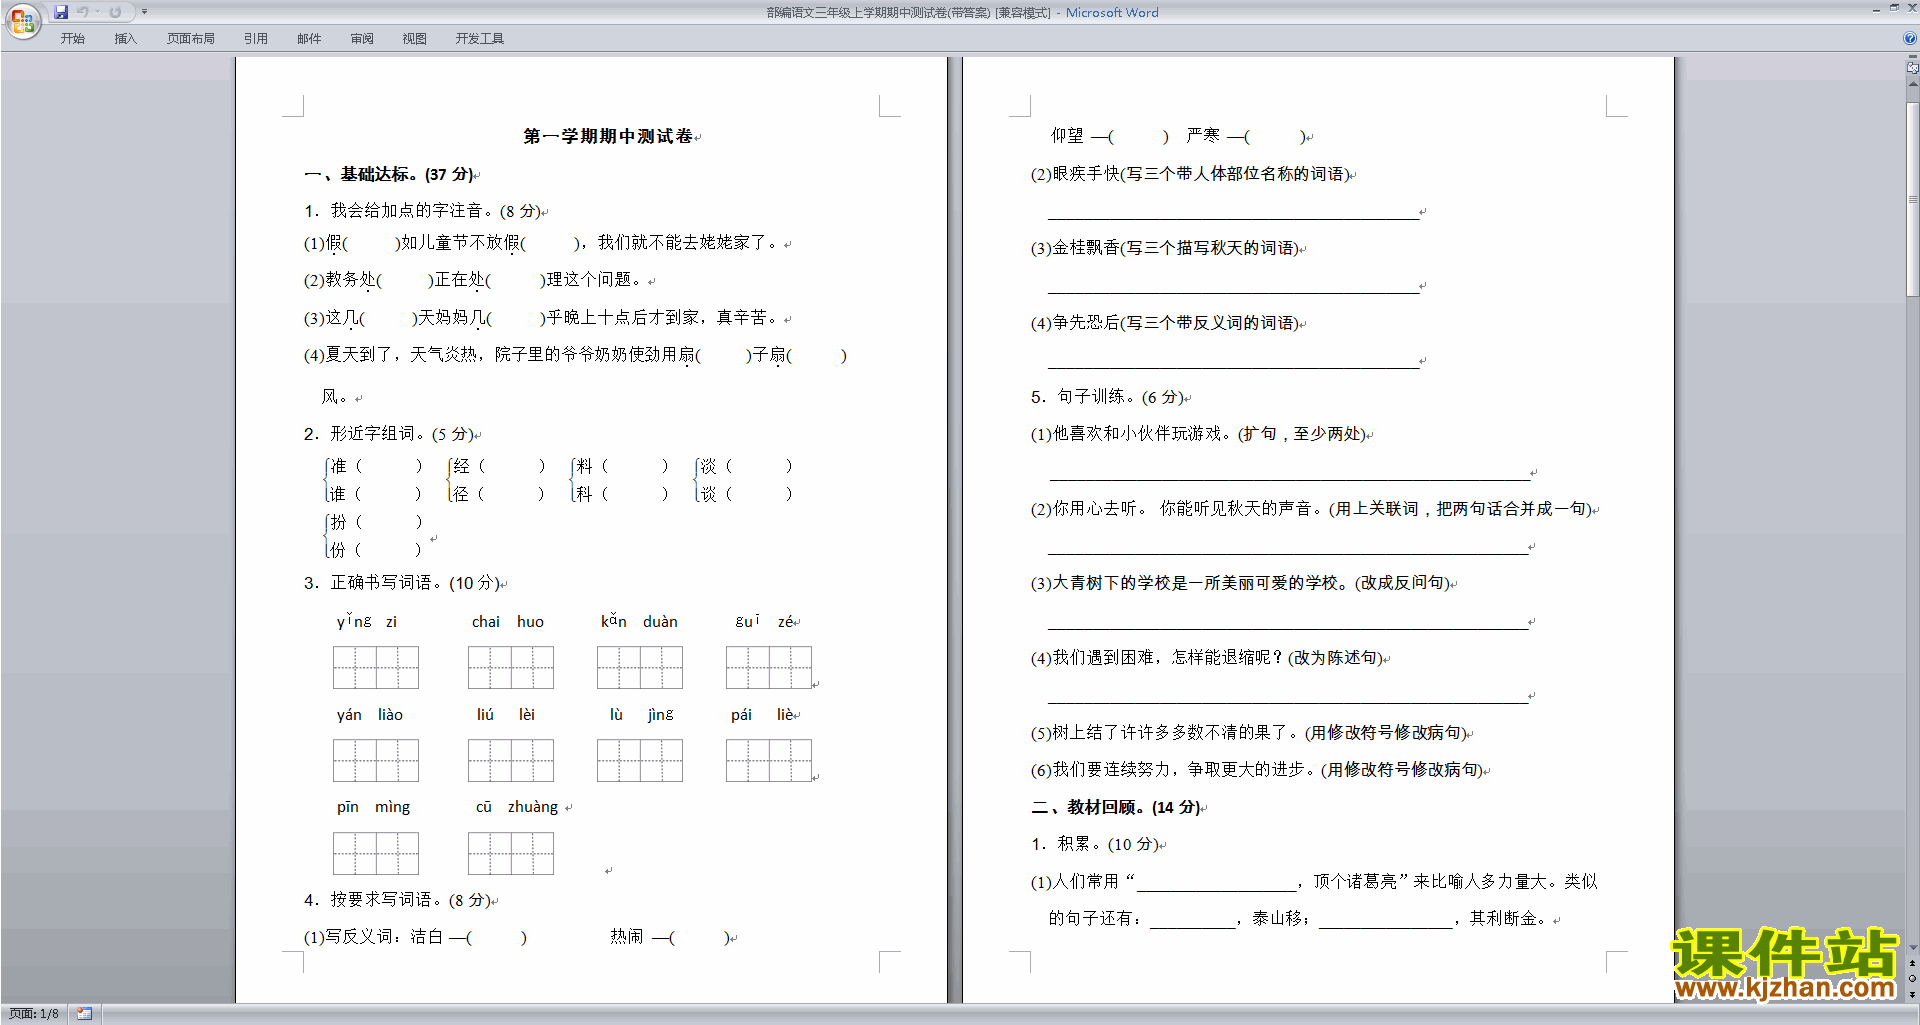Click the title 第一学期期中测试卷
Screen dimensions: 1920x1025
(x=608, y=136)
